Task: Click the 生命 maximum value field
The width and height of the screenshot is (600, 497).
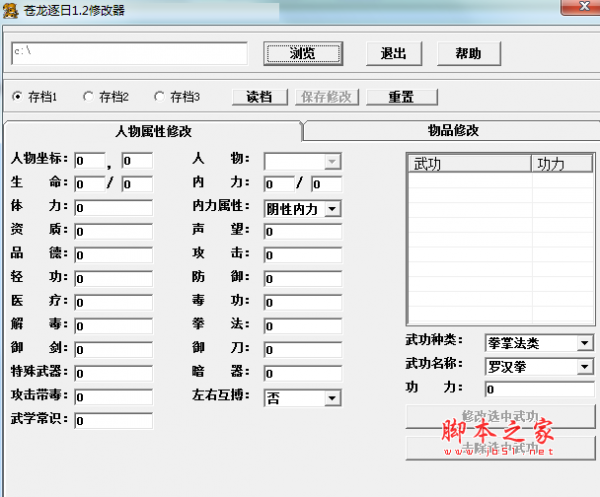Action: coord(137,184)
